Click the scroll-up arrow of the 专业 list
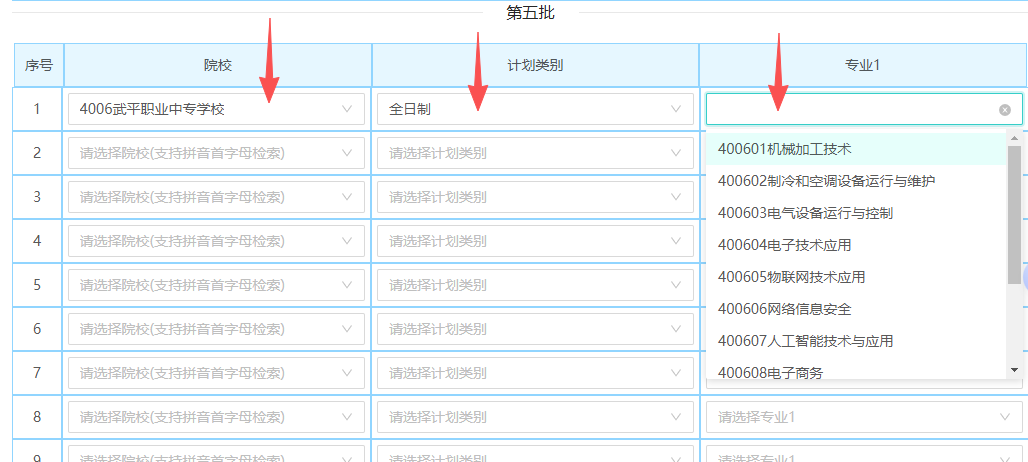 [x=1014, y=138]
